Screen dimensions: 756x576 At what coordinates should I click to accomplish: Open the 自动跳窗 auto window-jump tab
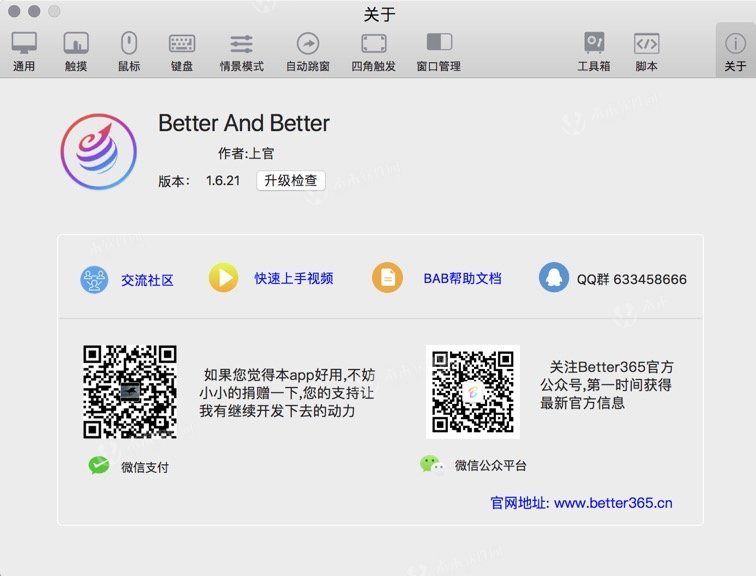coord(308,52)
